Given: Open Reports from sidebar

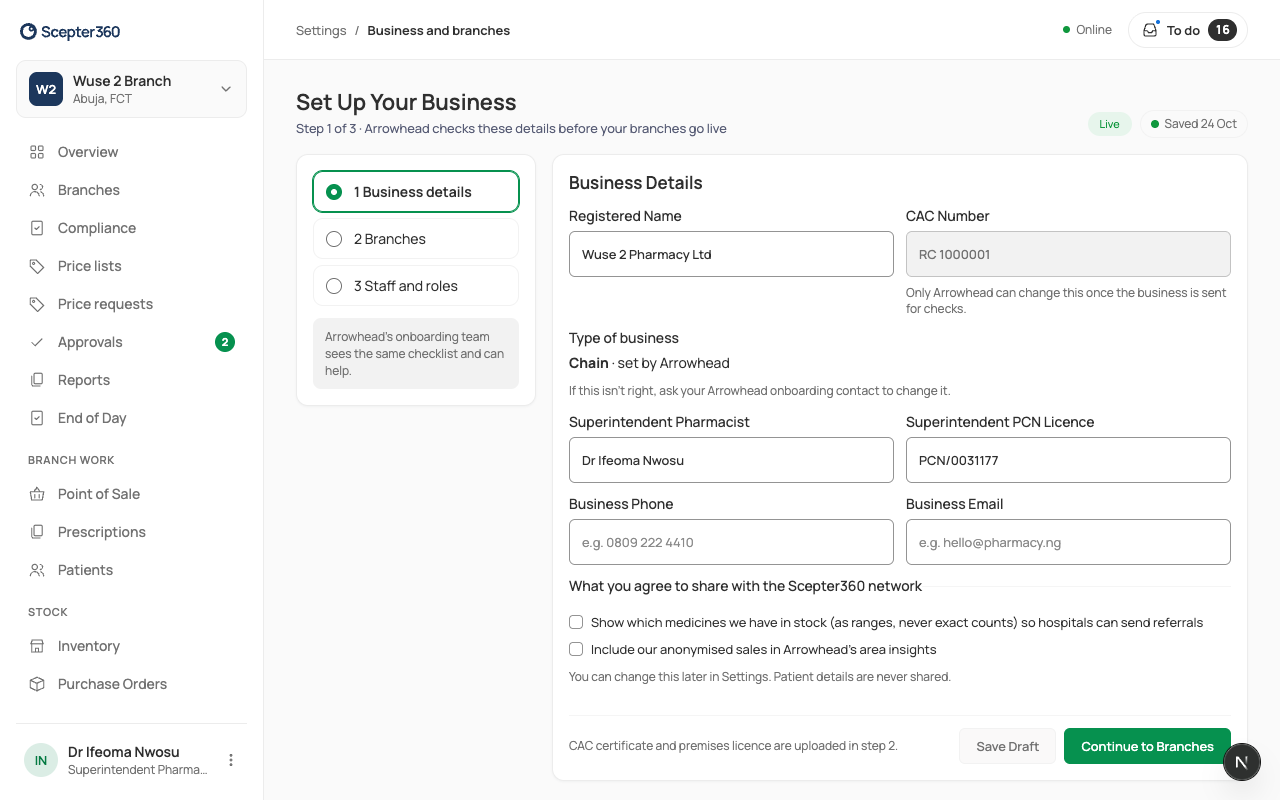Looking at the screenshot, I should 131,380.
